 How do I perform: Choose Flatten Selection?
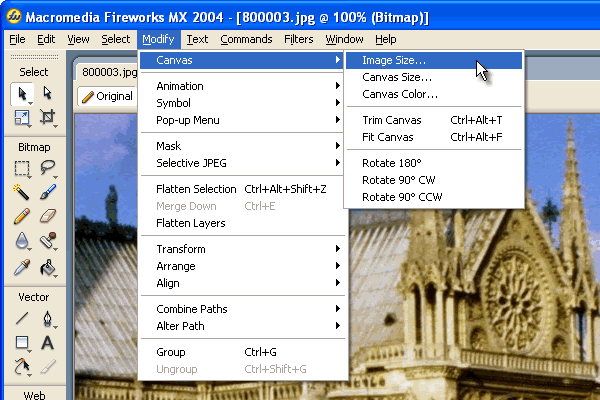242,189
